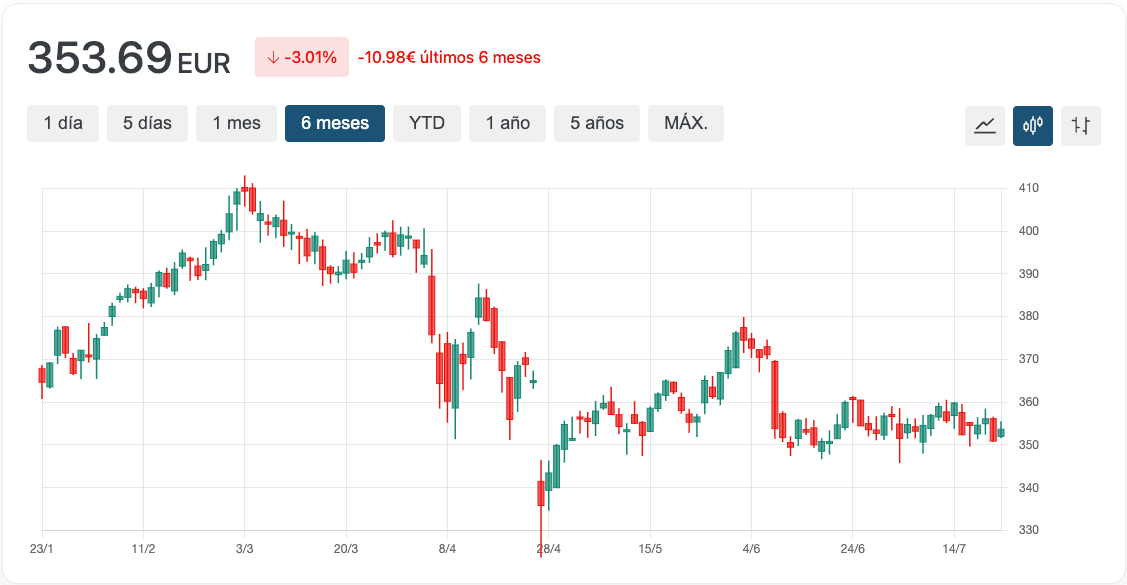
Task: Click the 330 price axis label
Action: [x=1029, y=530]
